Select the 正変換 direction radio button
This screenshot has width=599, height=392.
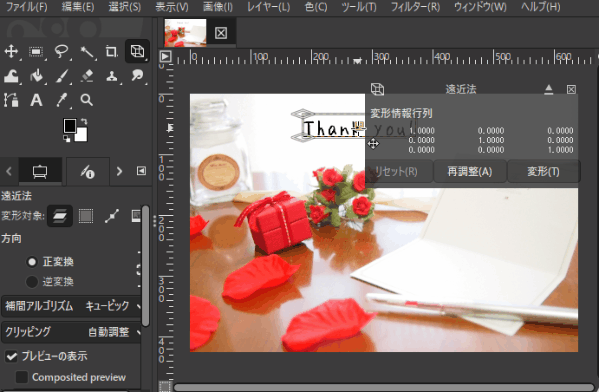pyautogui.click(x=32, y=262)
